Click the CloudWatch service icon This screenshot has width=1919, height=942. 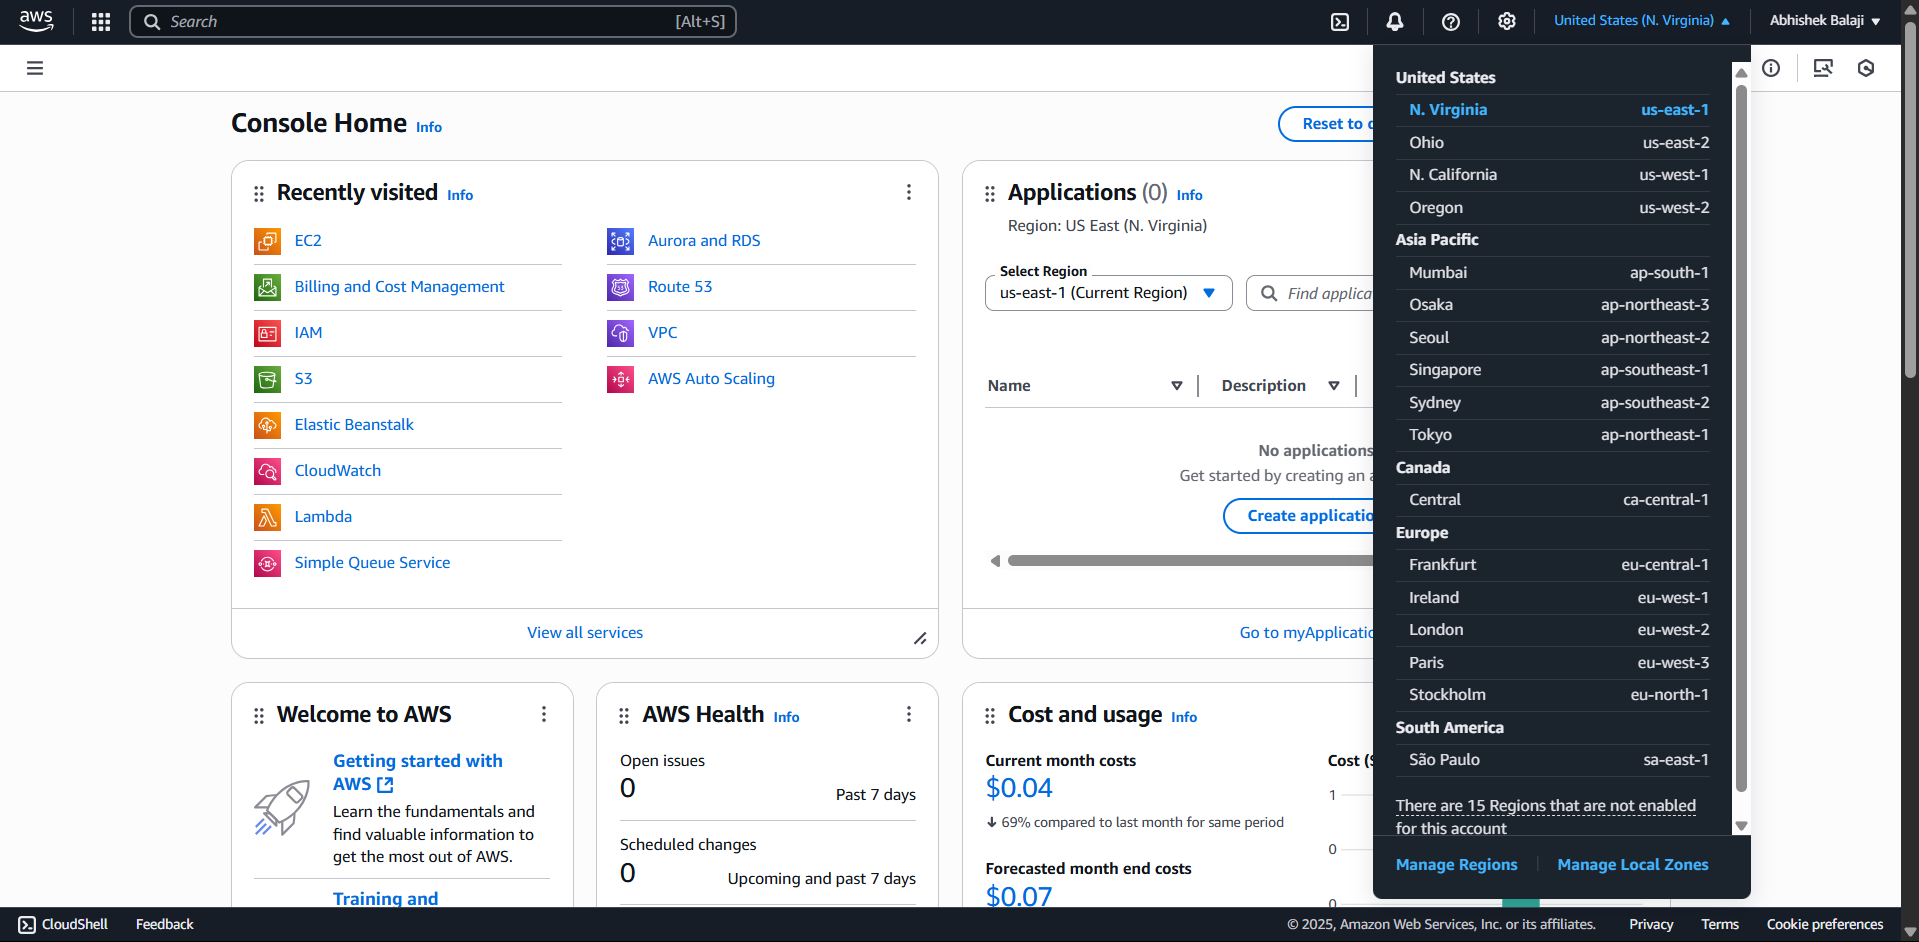click(267, 471)
